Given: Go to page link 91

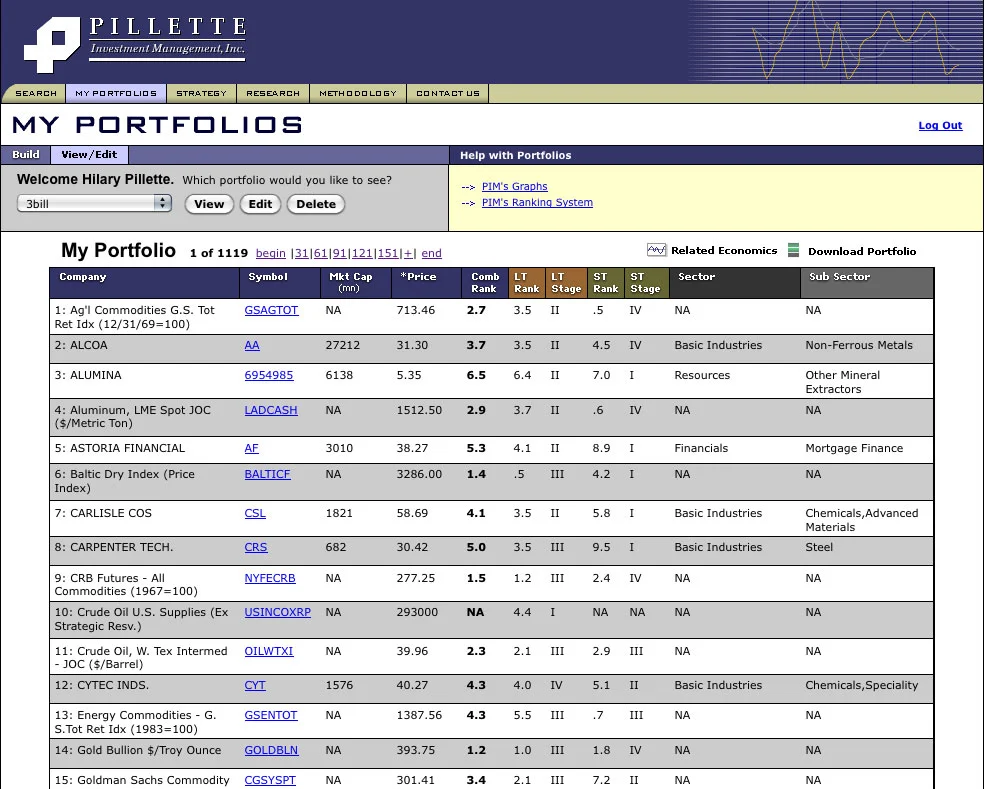Looking at the screenshot, I should click(x=340, y=253).
